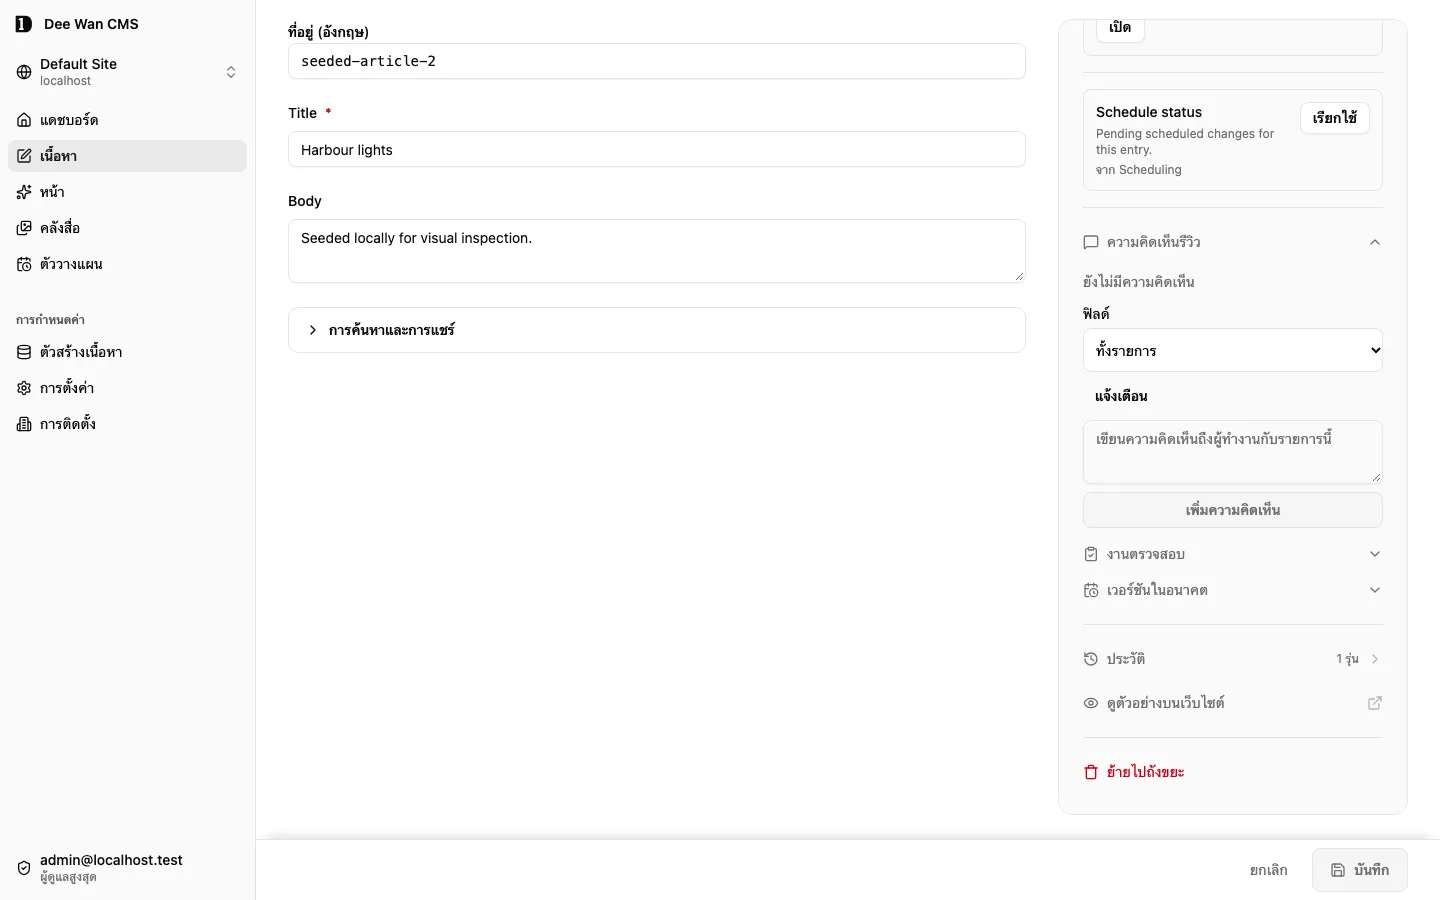Viewport: 1440px width, 900px height.
Task: Open the แดชบอร์ด dashboard menu item
Action: [127, 120]
